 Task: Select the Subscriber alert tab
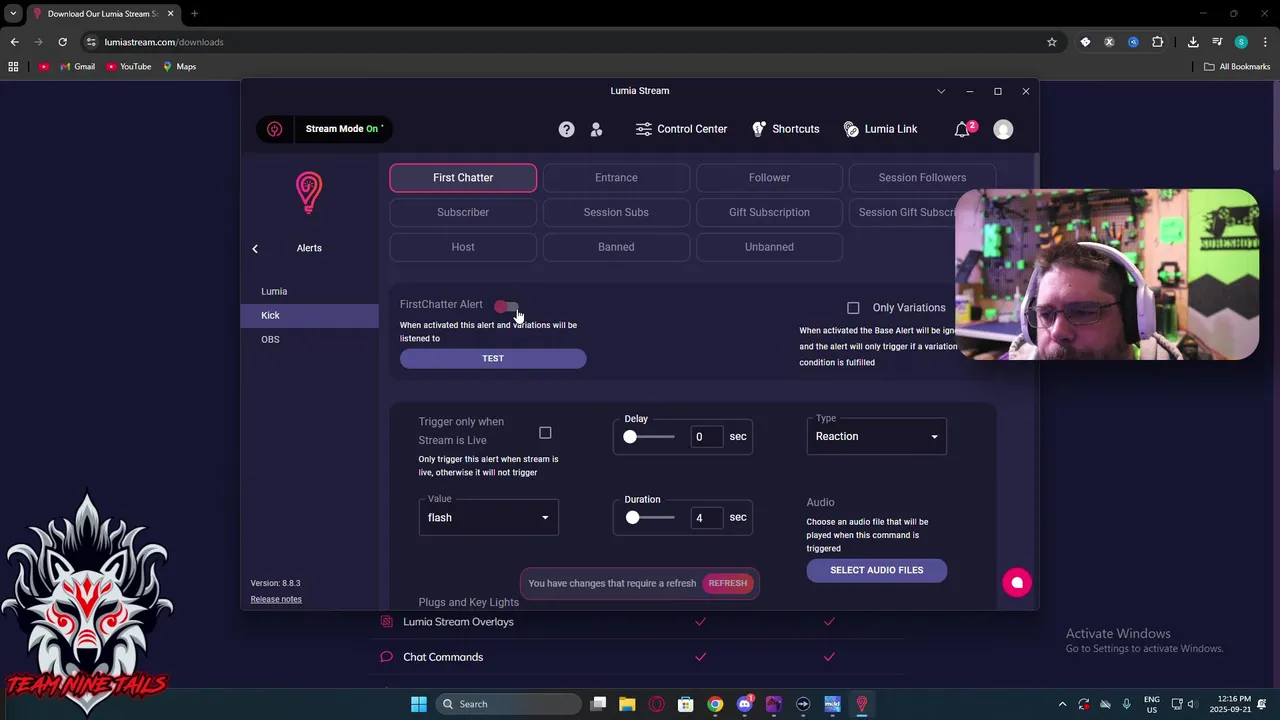coord(463,212)
